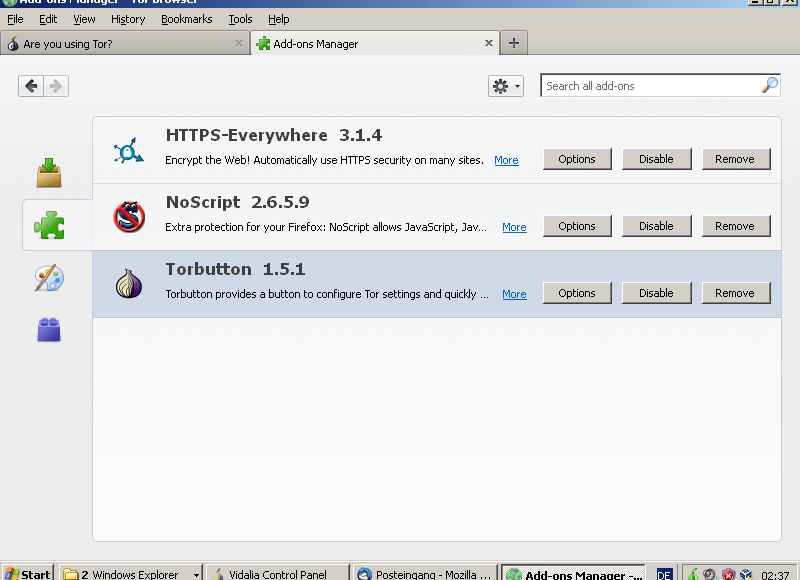Open the Appearance themes palette category
The image size is (800, 580).
[x=49, y=278]
